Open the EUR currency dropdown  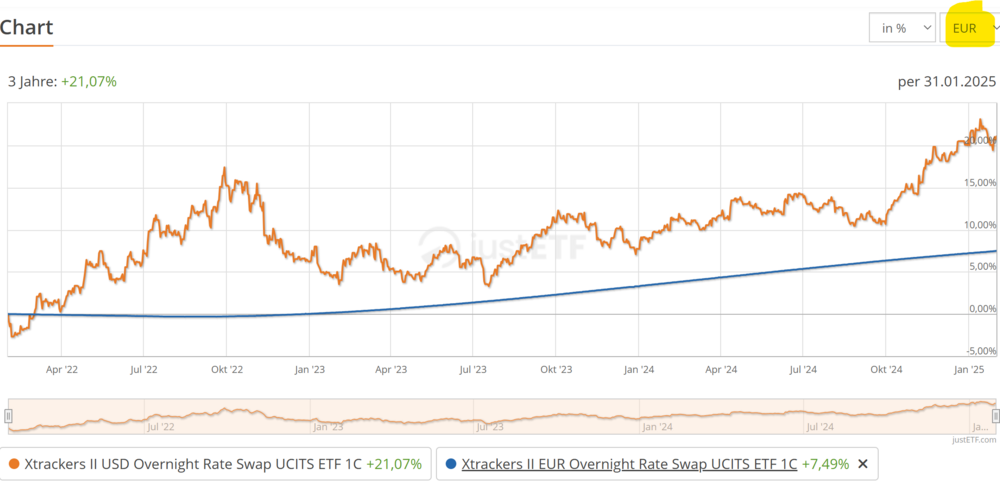tap(969, 28)
